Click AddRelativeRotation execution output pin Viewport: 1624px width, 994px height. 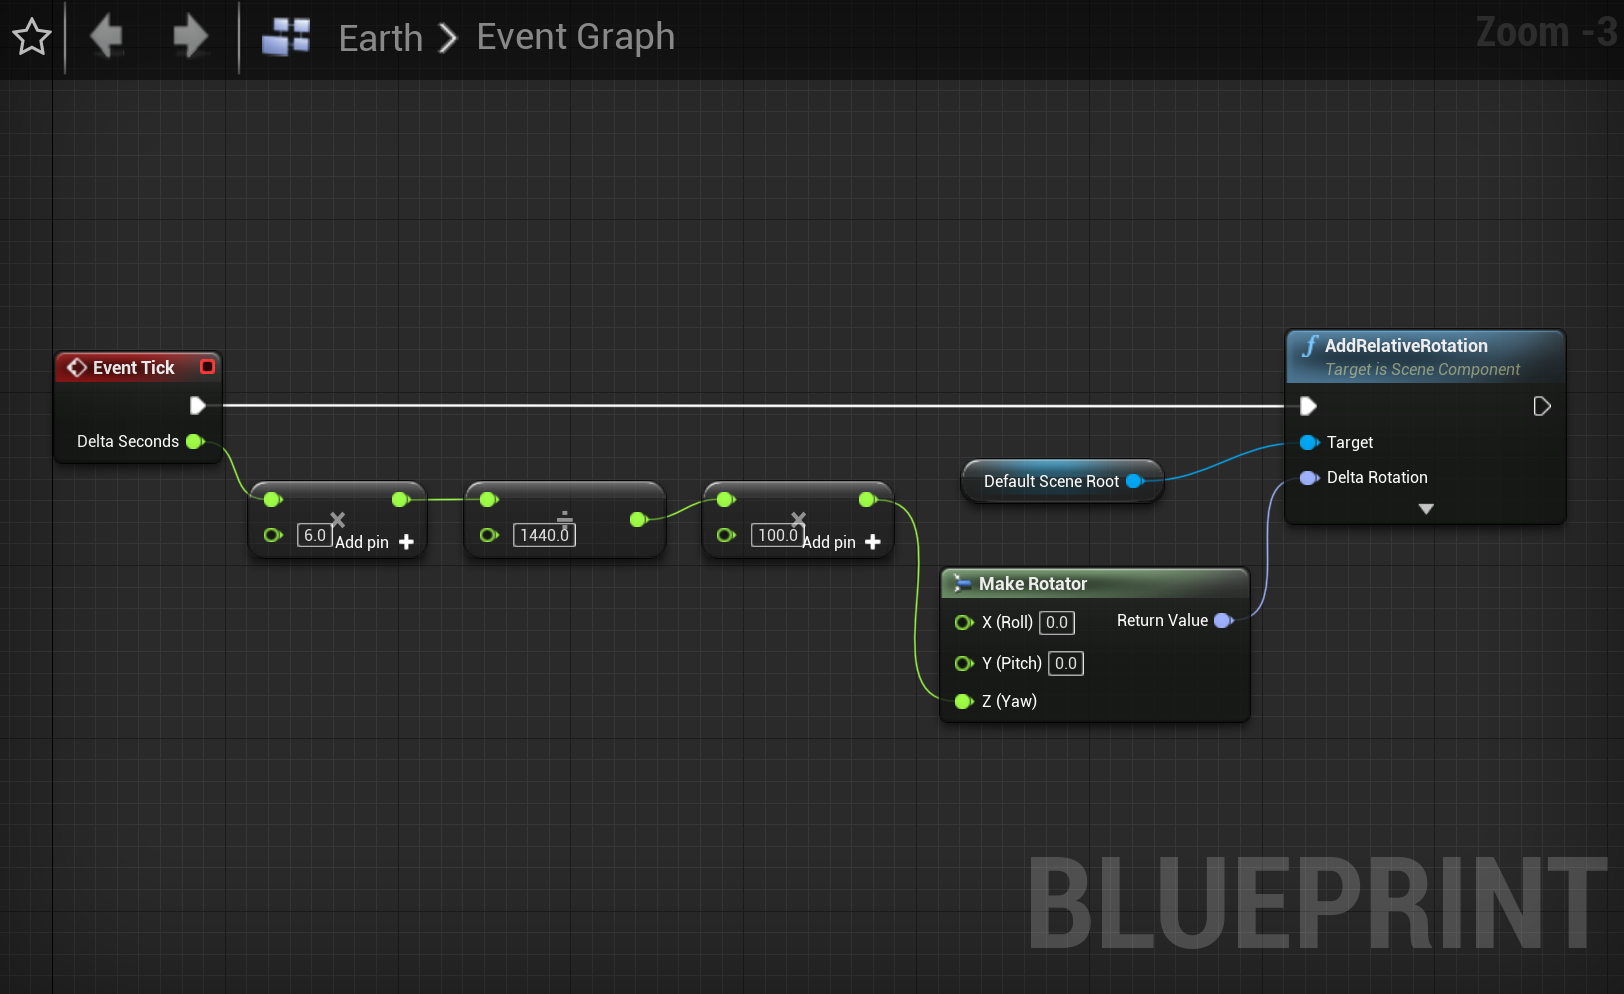tap(1542, 405)
